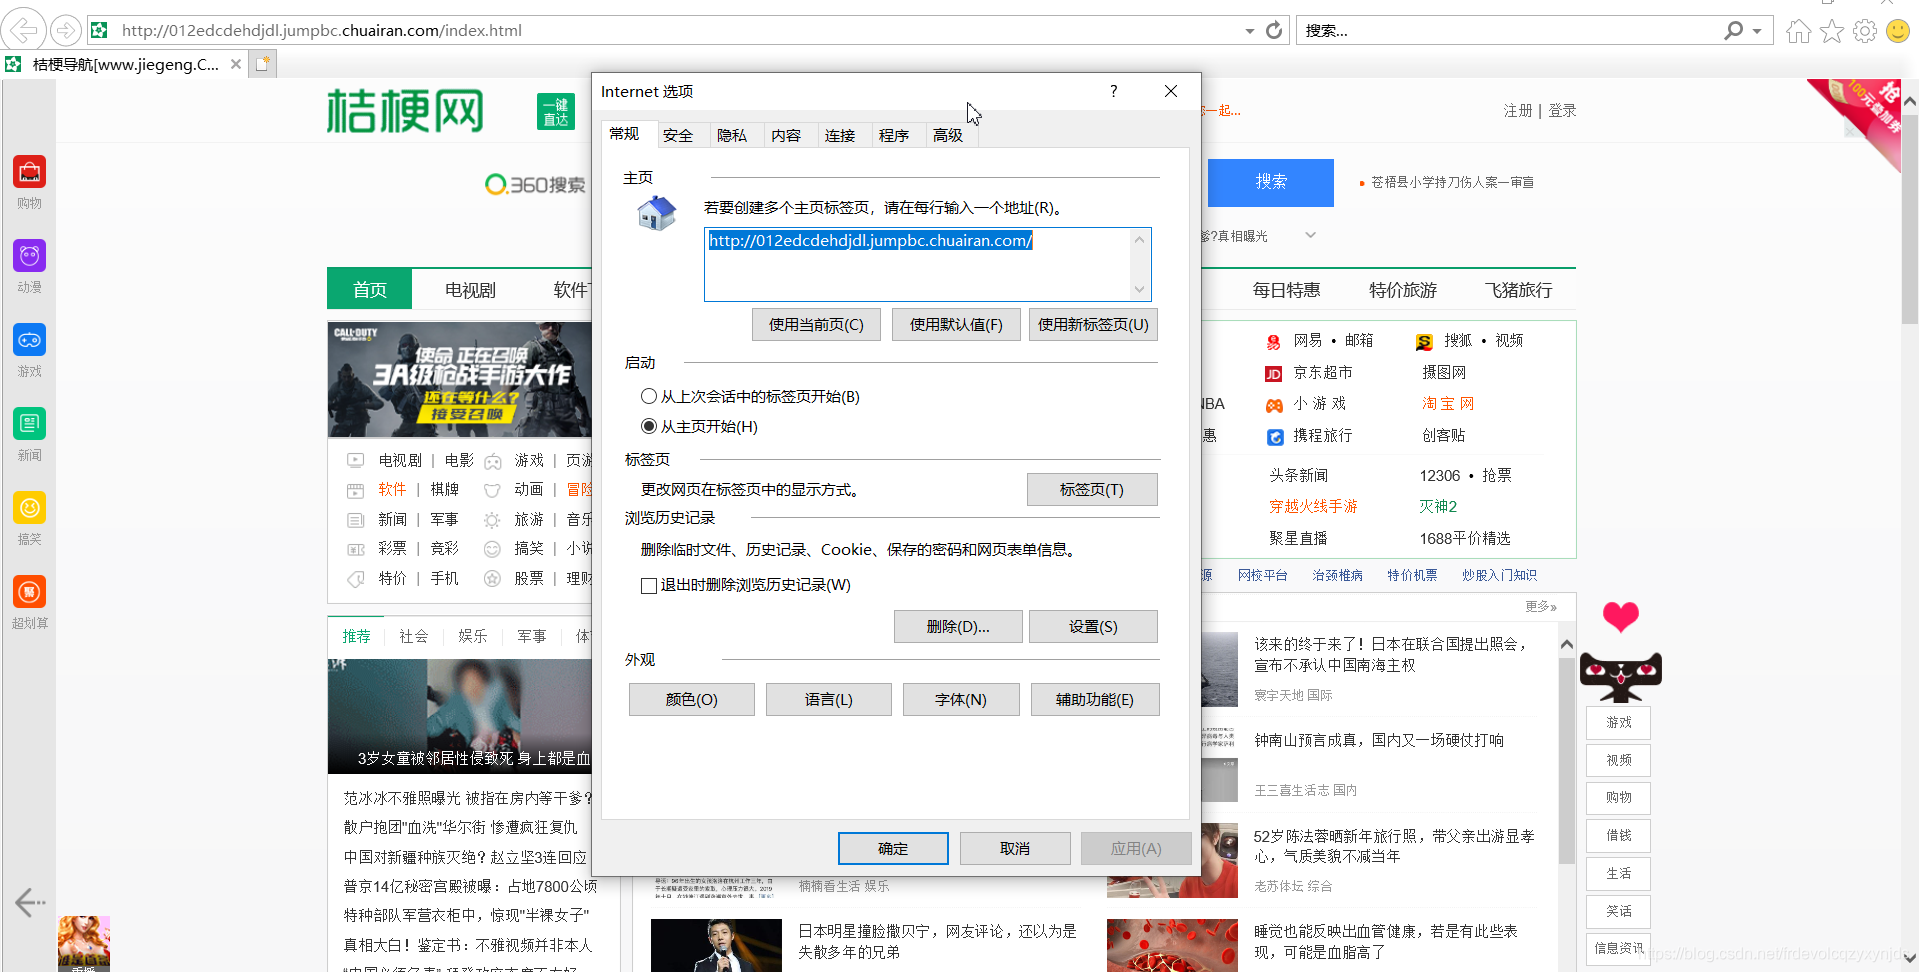
Task: Open the browser tools gear icon
Action: coord(1865,31)
